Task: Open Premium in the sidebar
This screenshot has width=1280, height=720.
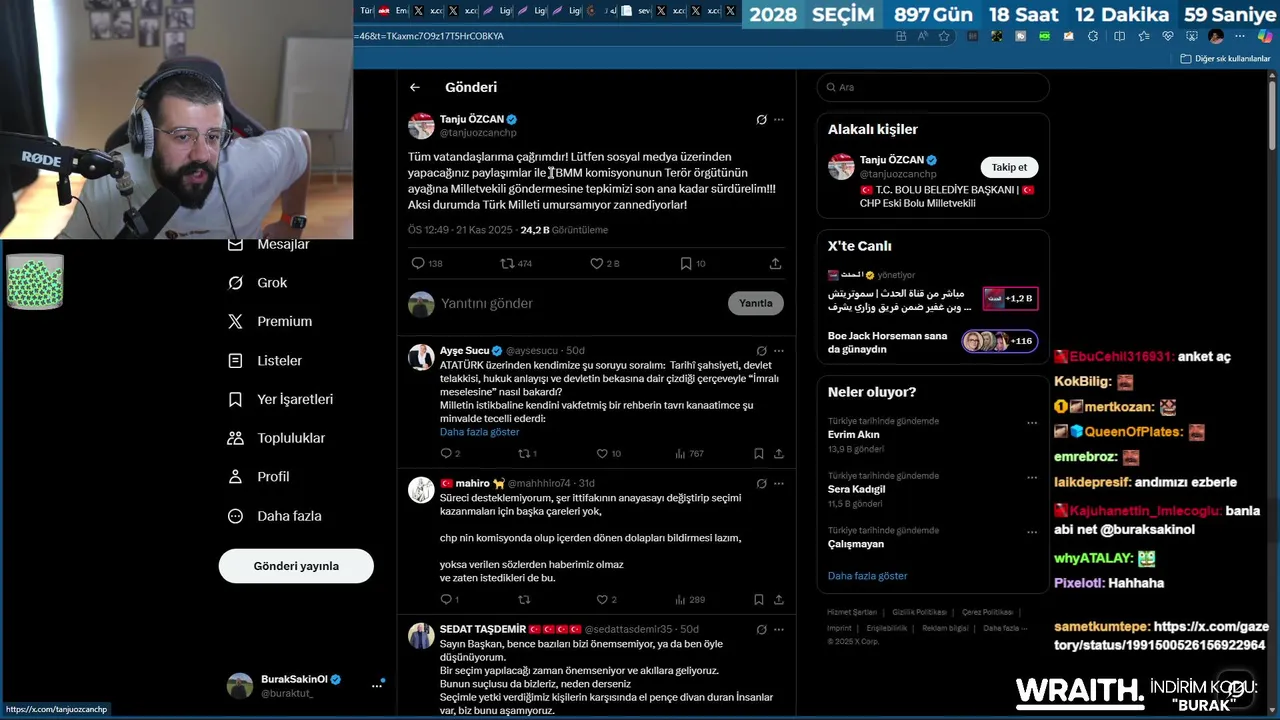Action: 270,322
